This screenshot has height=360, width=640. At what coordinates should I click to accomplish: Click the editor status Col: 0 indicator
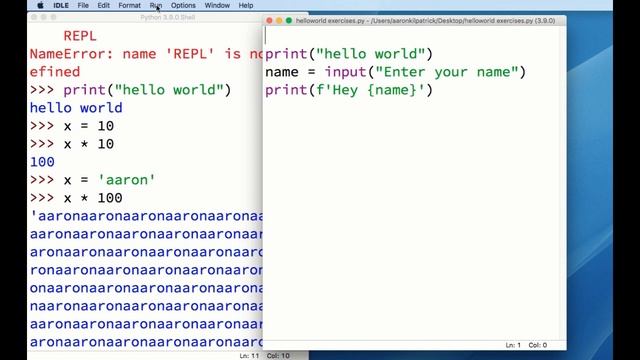[538, 345]
